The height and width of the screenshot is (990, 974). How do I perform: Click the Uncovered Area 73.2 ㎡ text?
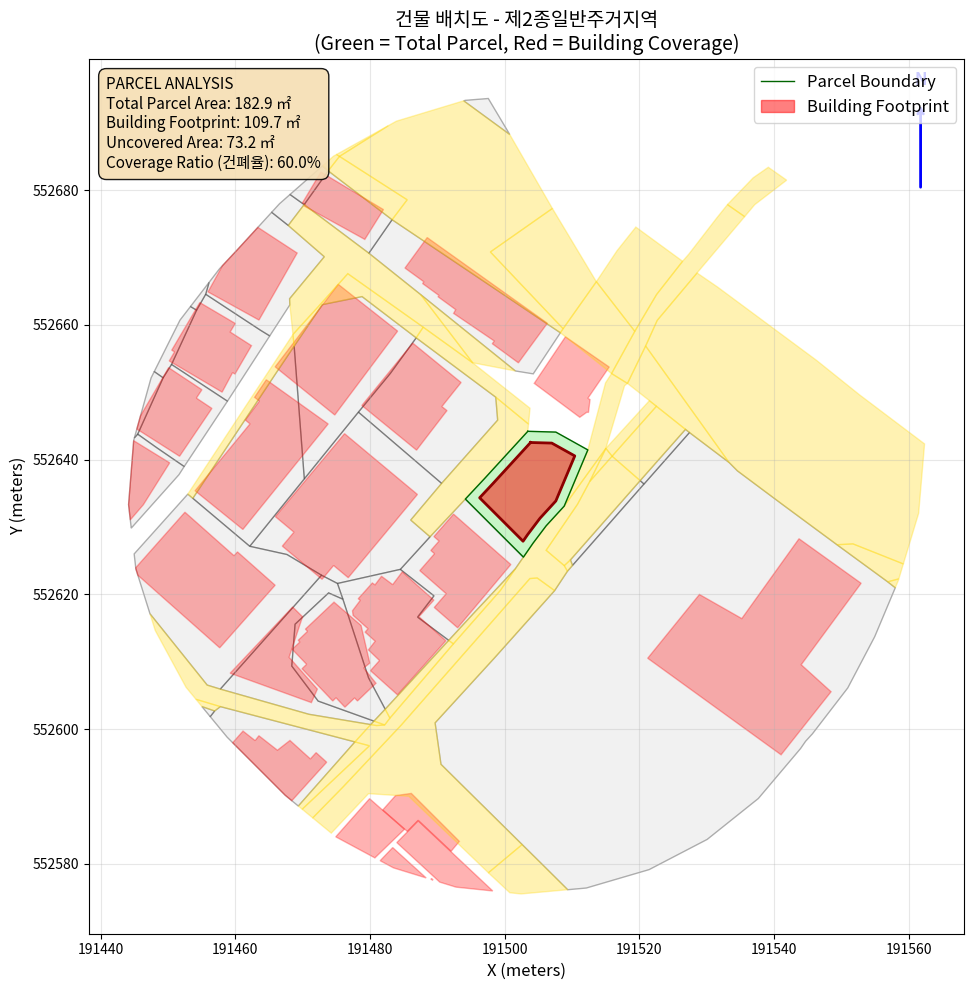pyautogui.click(x=190, y=142)
